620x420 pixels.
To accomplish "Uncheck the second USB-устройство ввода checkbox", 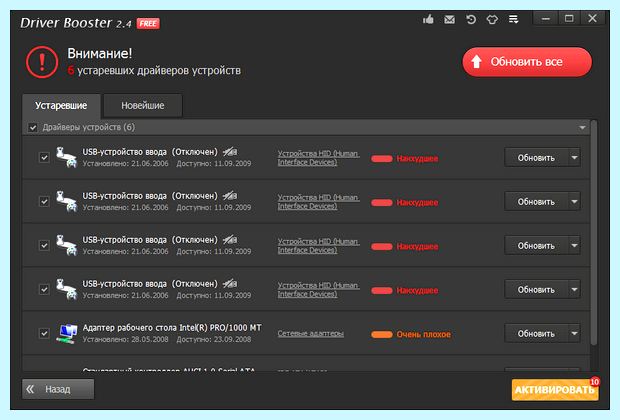I will (44, 201).
